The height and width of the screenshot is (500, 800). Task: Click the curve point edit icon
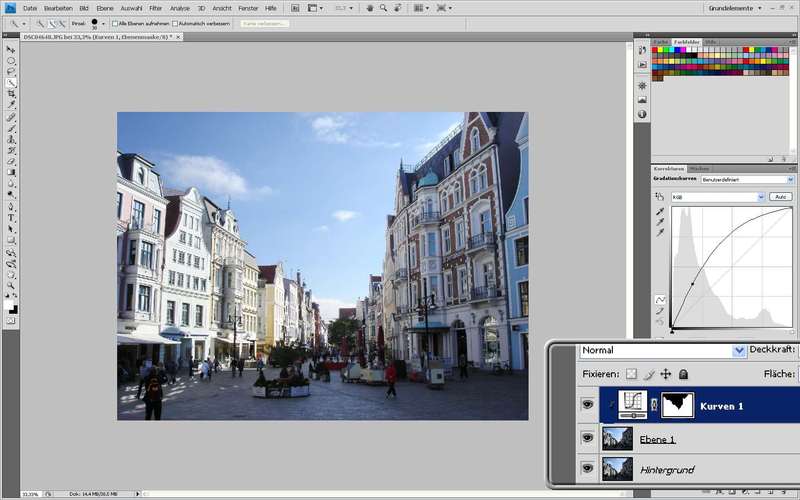pos(660,299)
